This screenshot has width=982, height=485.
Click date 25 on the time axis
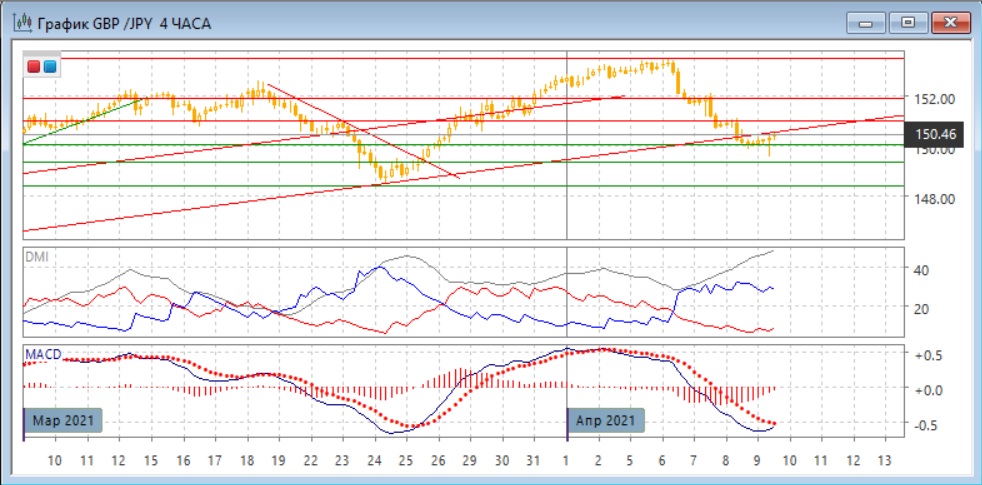[405, 460]
